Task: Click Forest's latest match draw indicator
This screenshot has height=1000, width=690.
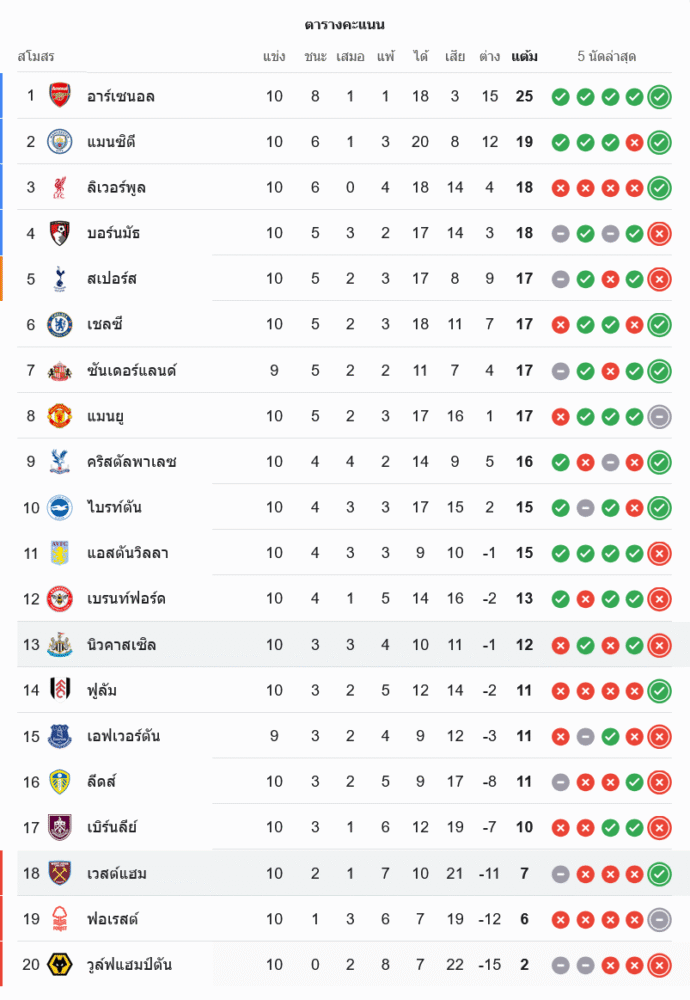Action: click(659, 919)
